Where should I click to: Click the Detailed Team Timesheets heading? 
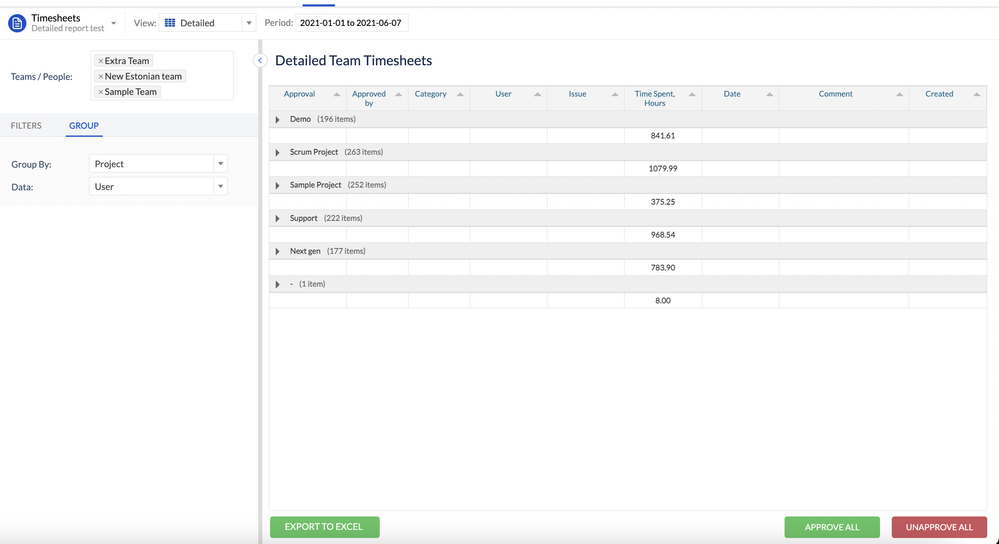[x=354, y=61]
